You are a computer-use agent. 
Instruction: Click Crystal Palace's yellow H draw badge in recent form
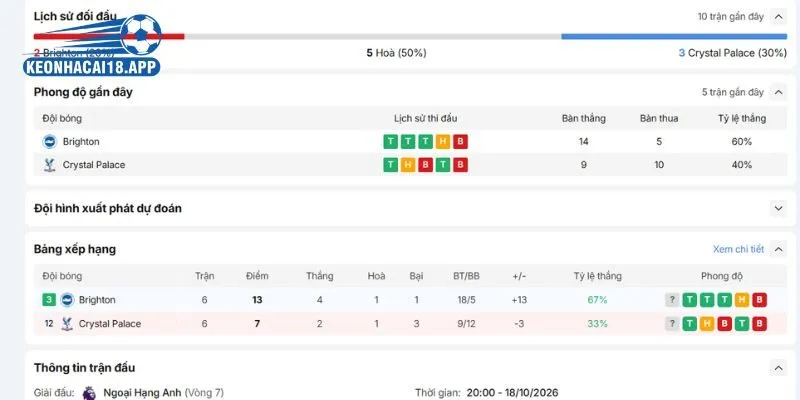click(408, 165)
